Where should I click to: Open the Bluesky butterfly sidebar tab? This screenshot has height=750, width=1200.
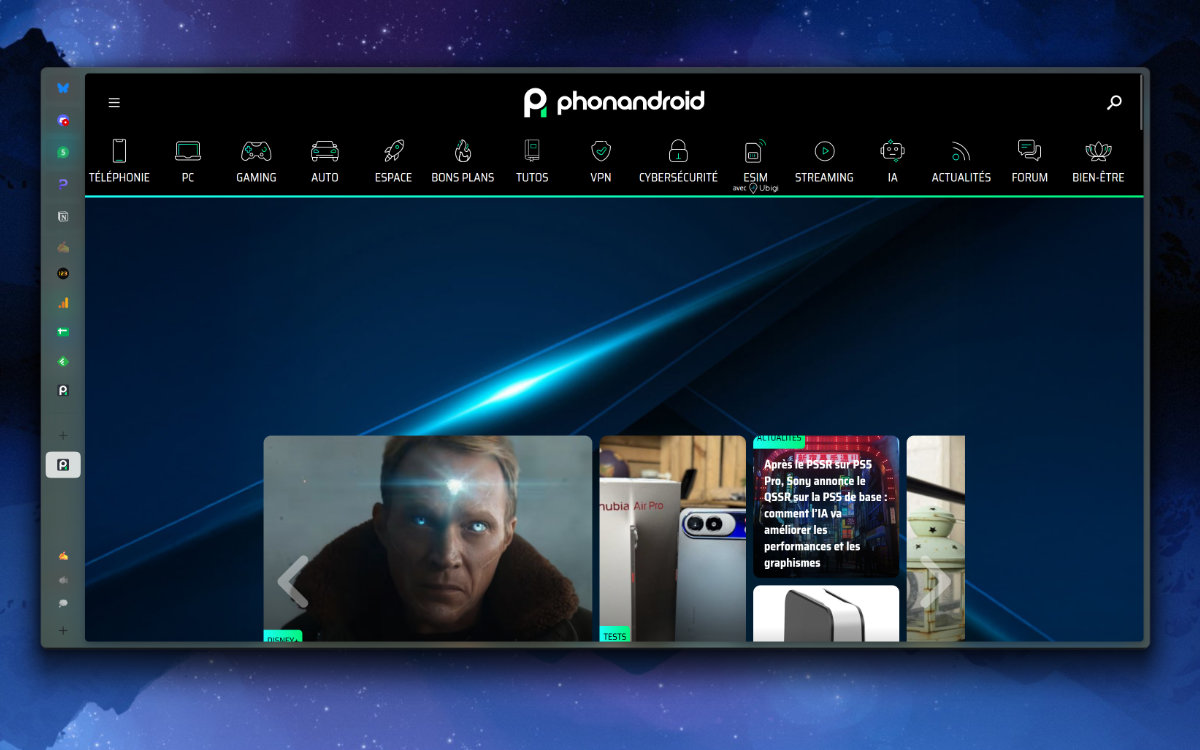pos(63,88)
